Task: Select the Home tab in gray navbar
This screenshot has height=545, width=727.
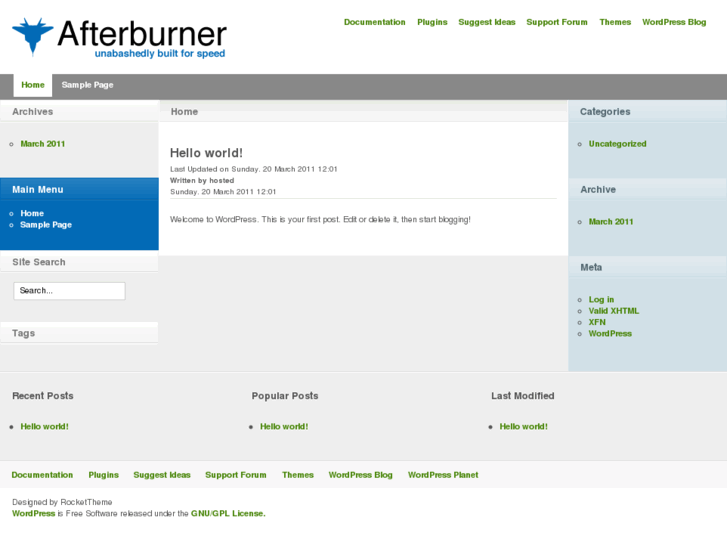Action: coord(32,85)
